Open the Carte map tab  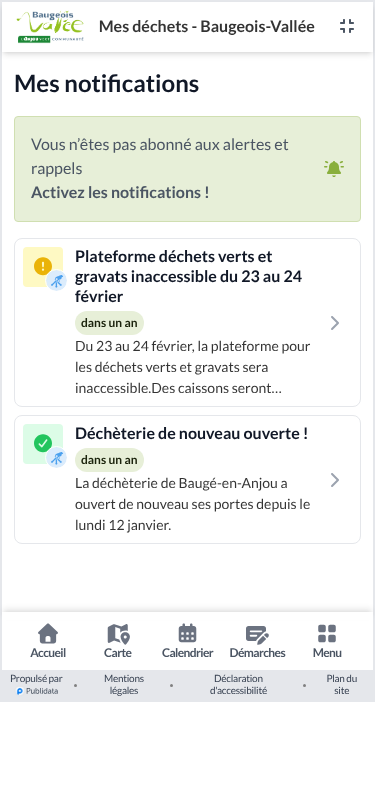pos(118,641)
